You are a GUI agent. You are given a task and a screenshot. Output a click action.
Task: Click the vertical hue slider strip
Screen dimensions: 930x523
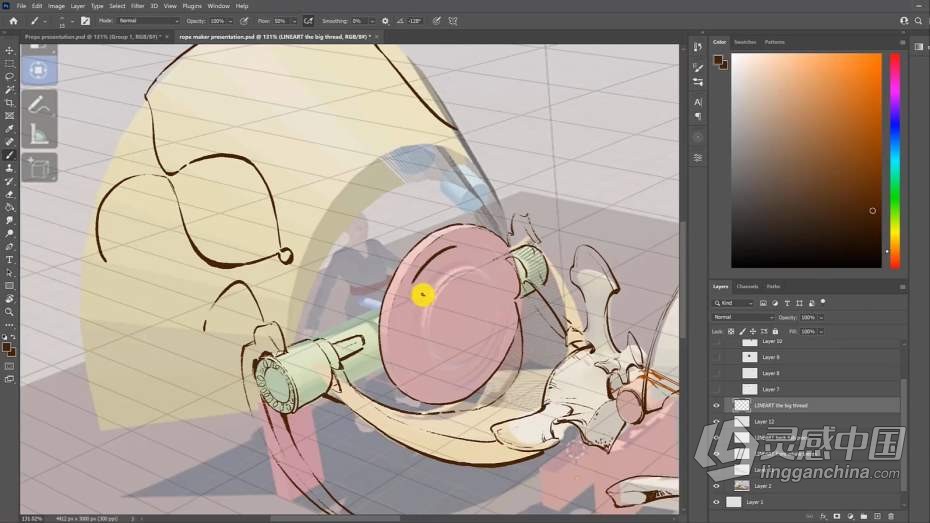tap(895, 160)
